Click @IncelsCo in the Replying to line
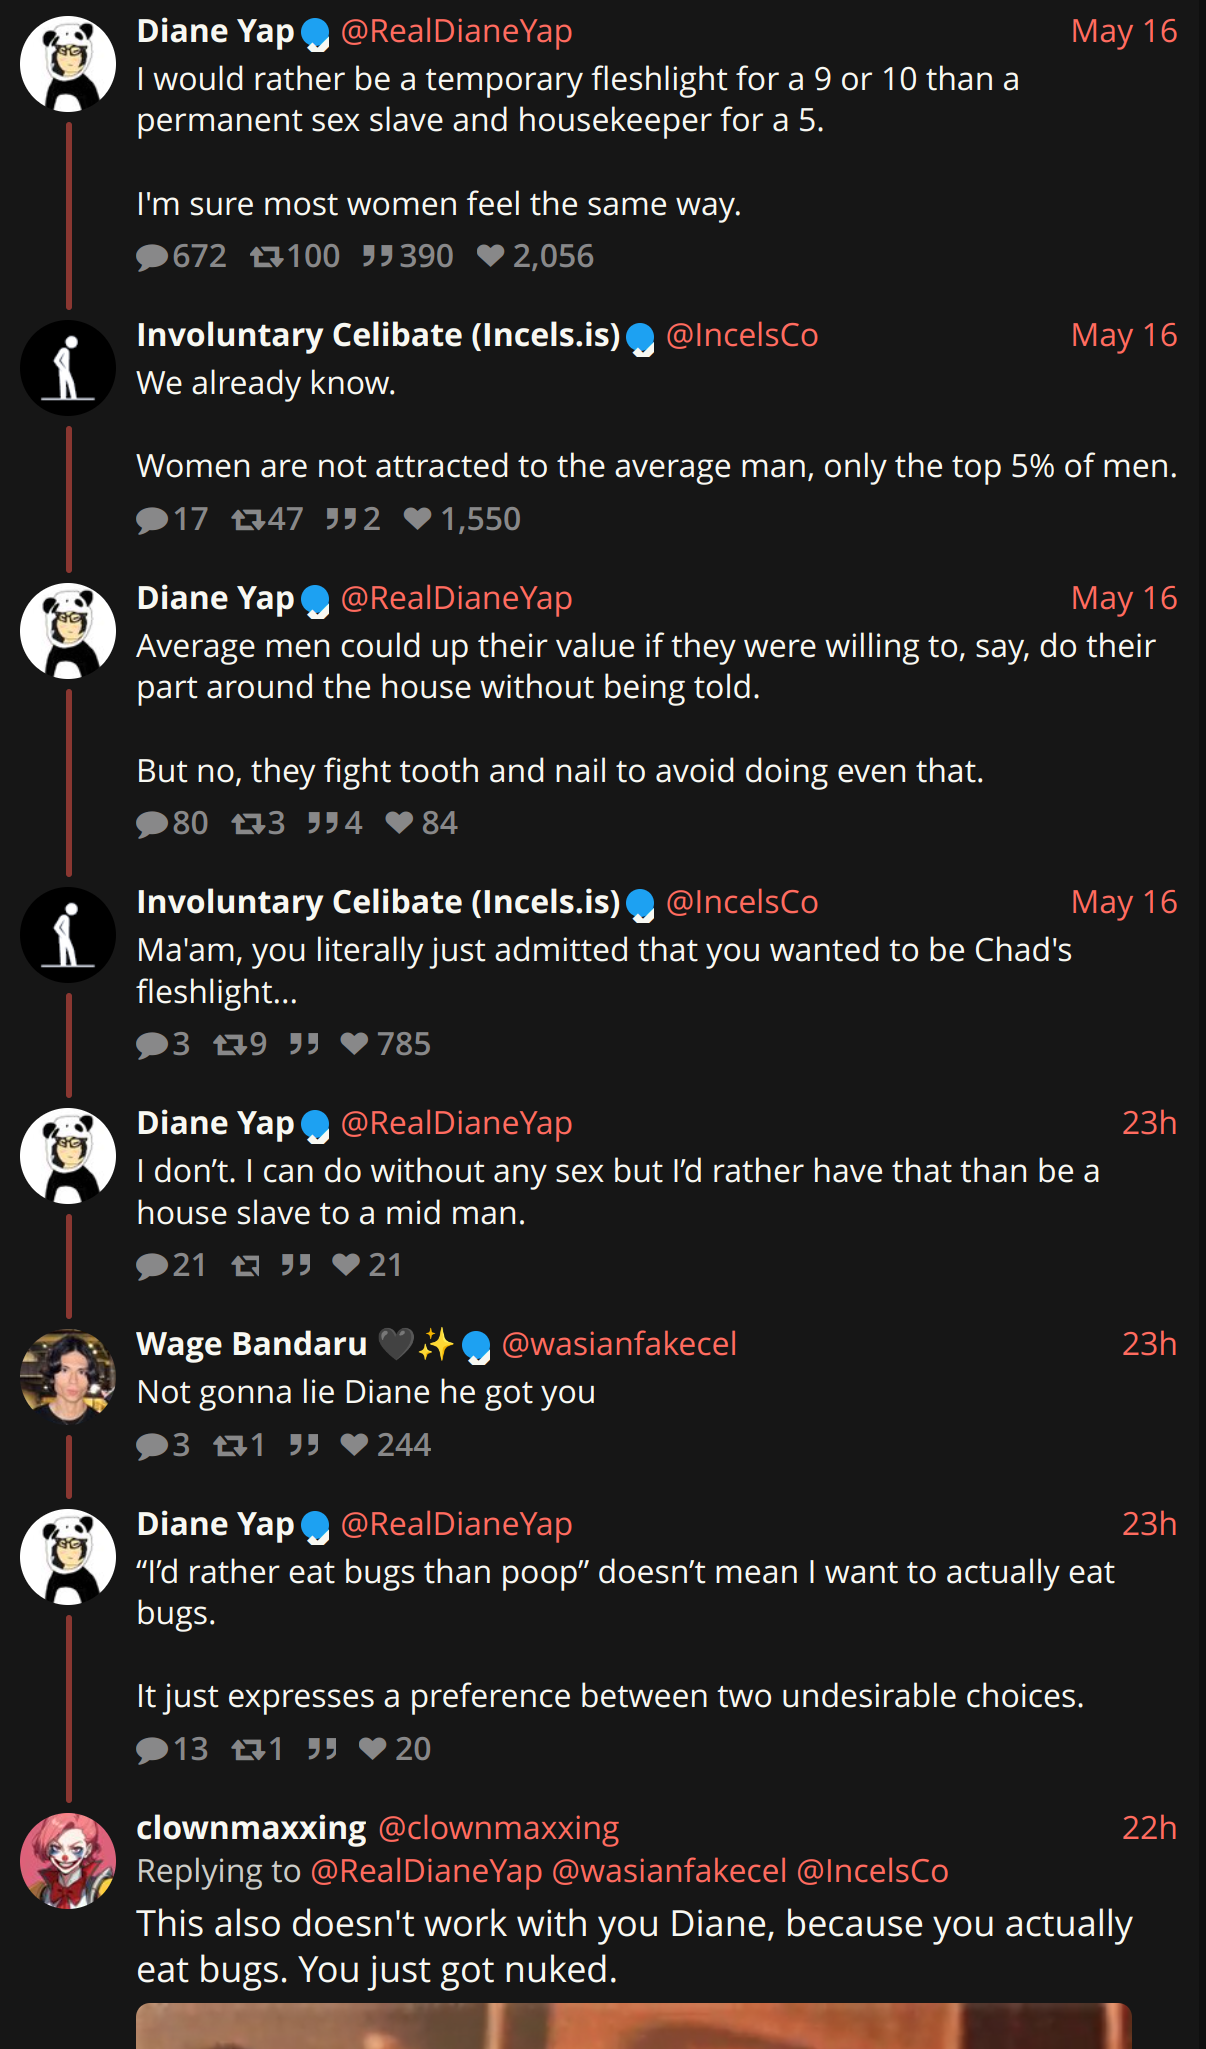The image size is (1206, 2049). 872,1871
